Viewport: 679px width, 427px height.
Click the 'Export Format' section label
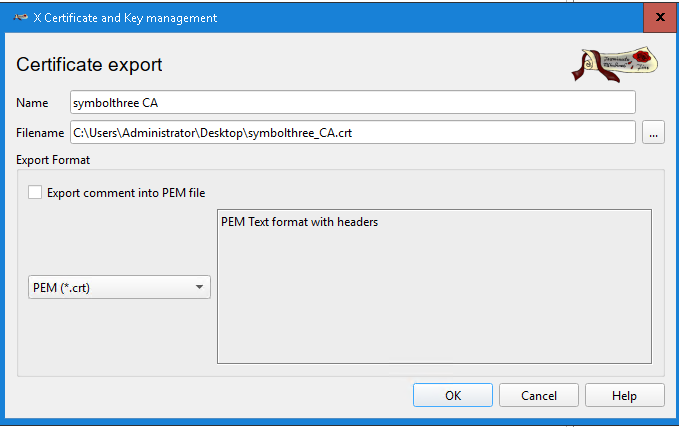pyautogui.click(x=54, y=159)
